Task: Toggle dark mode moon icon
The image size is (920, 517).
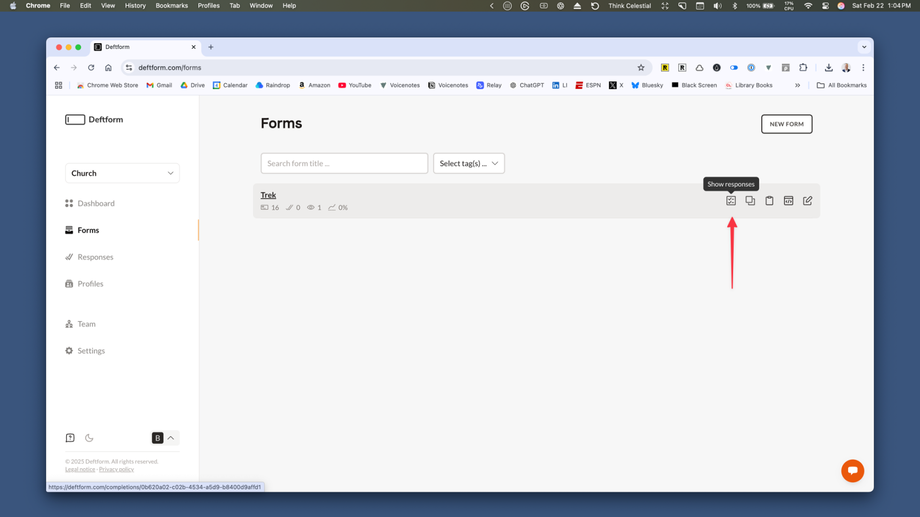Action: (89, 438)
